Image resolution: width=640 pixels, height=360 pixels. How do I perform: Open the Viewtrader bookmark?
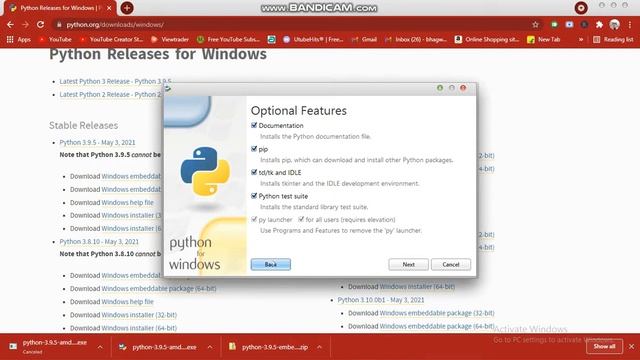170,40
